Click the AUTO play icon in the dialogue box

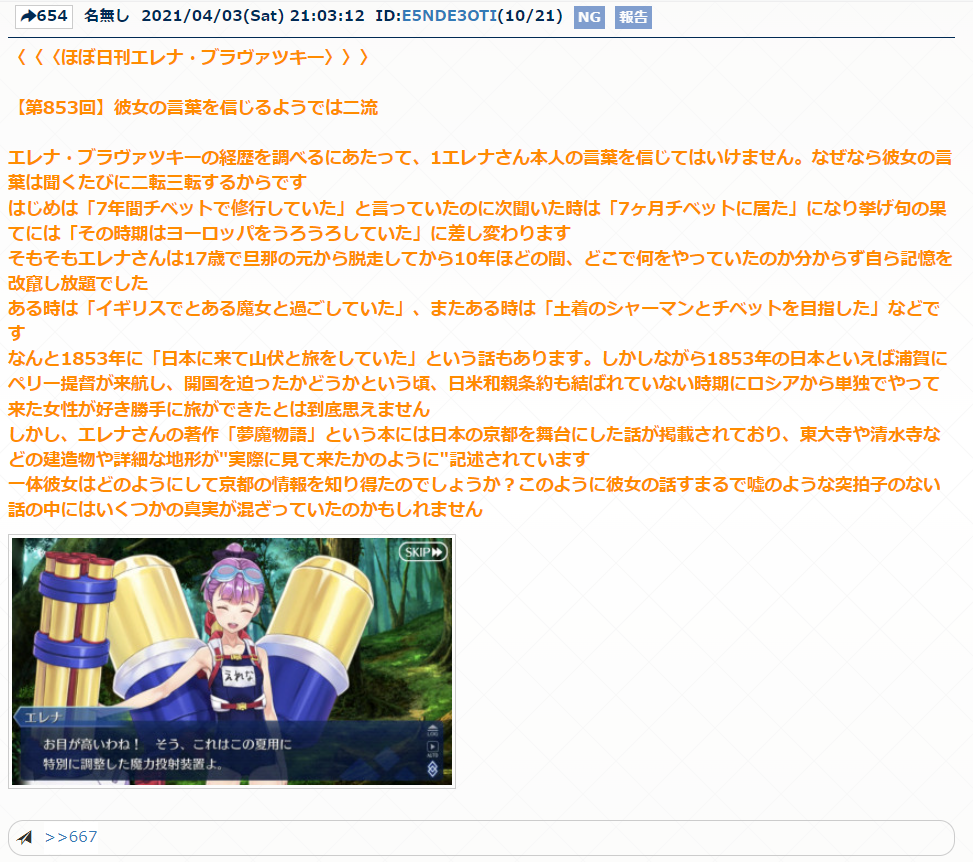coord(432,750)
